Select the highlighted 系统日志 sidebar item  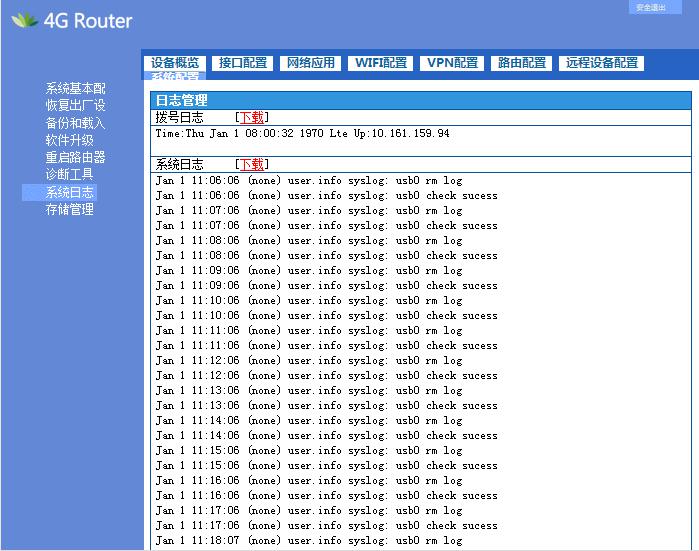click(69, 192)
